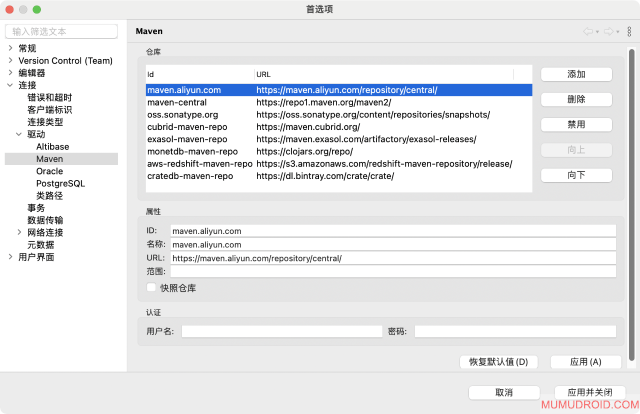Screen dimensions: 640x414
Task: Click the 向下 button
Action: tap(576, 175)
